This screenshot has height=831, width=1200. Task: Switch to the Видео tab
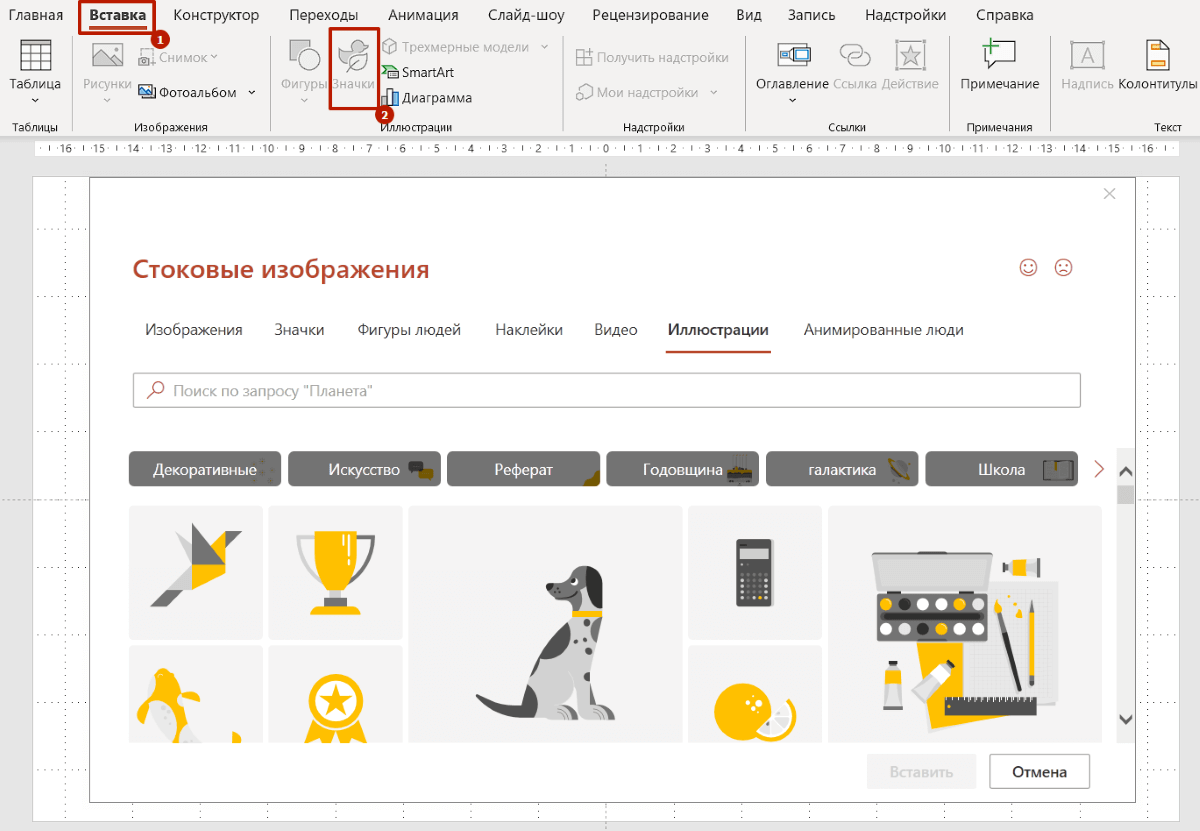(616, 330)
